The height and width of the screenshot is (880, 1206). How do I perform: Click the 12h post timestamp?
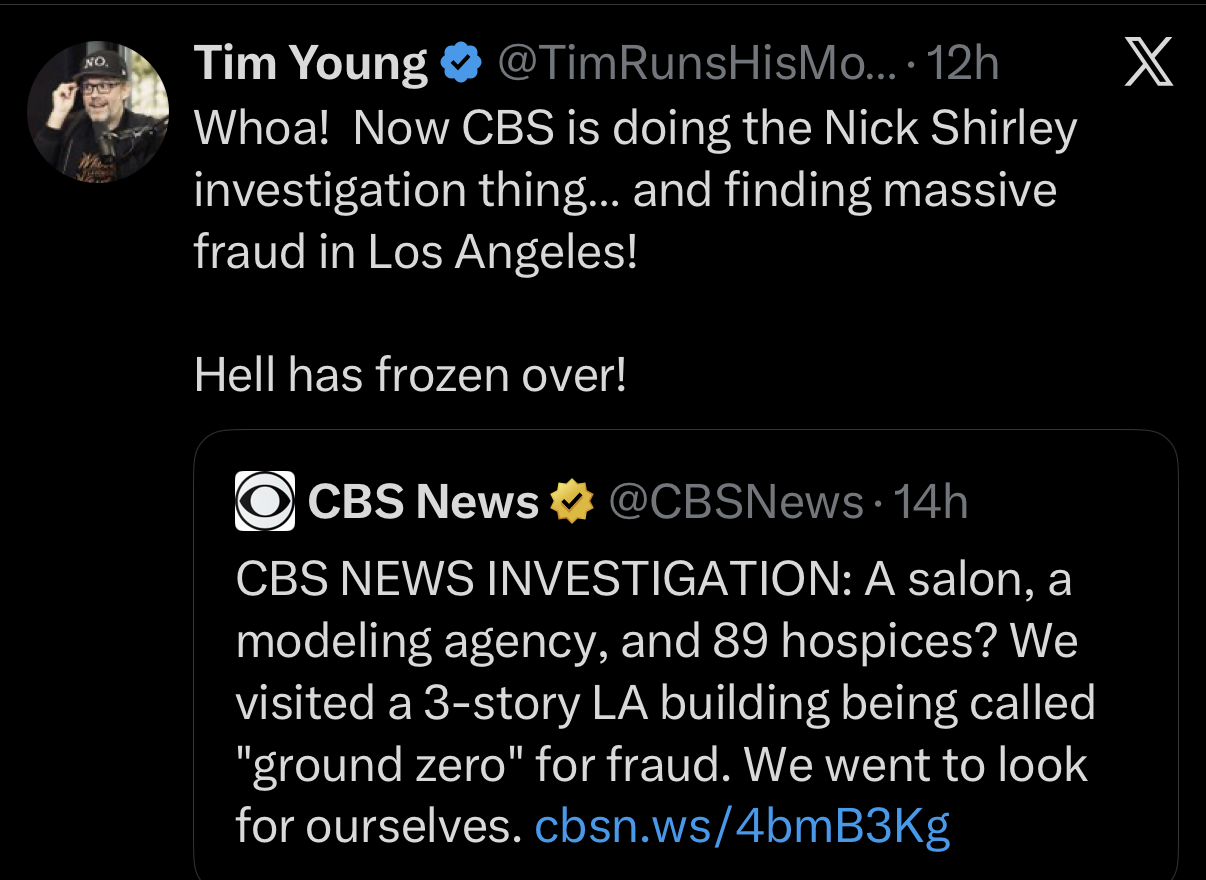click(x=962, y=65)
